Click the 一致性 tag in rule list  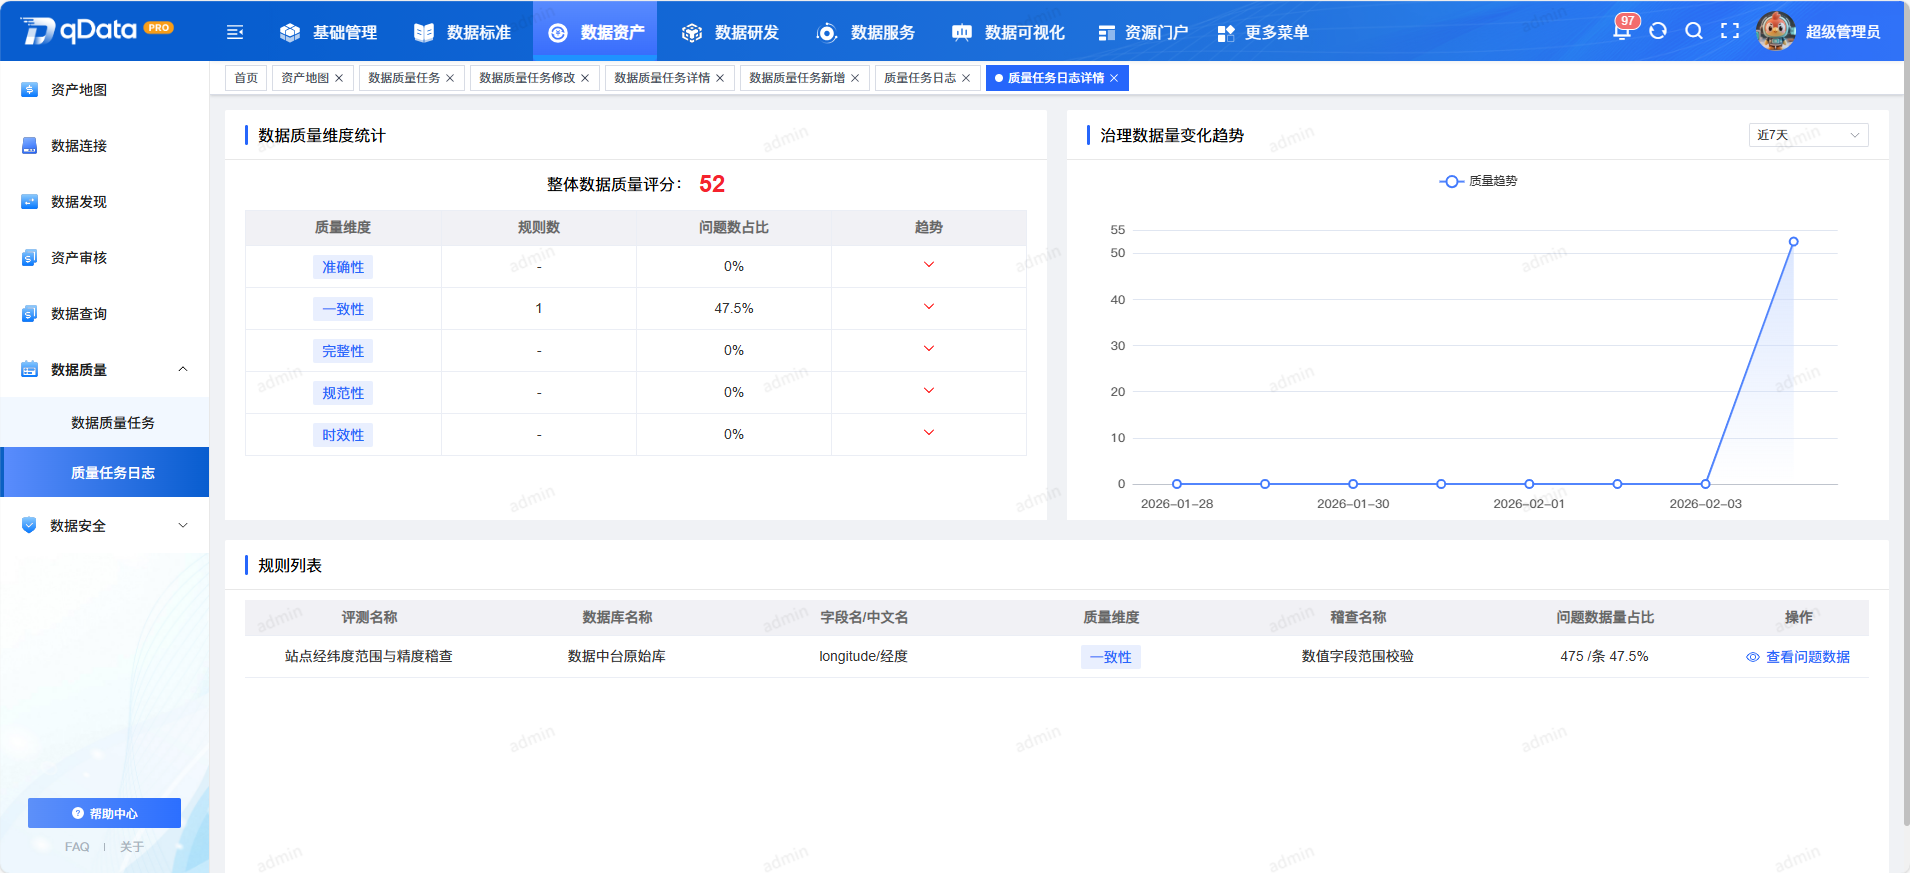pos(1111,657)
